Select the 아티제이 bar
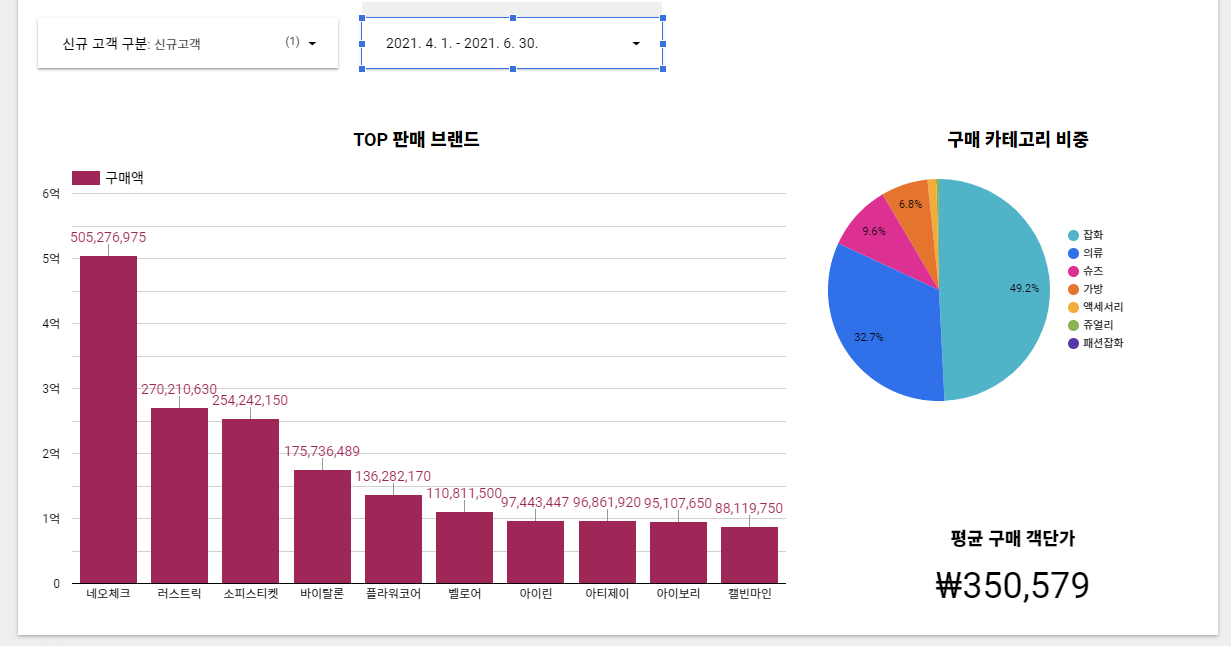The image size is (1231, 646). click(x=607, y=552)
